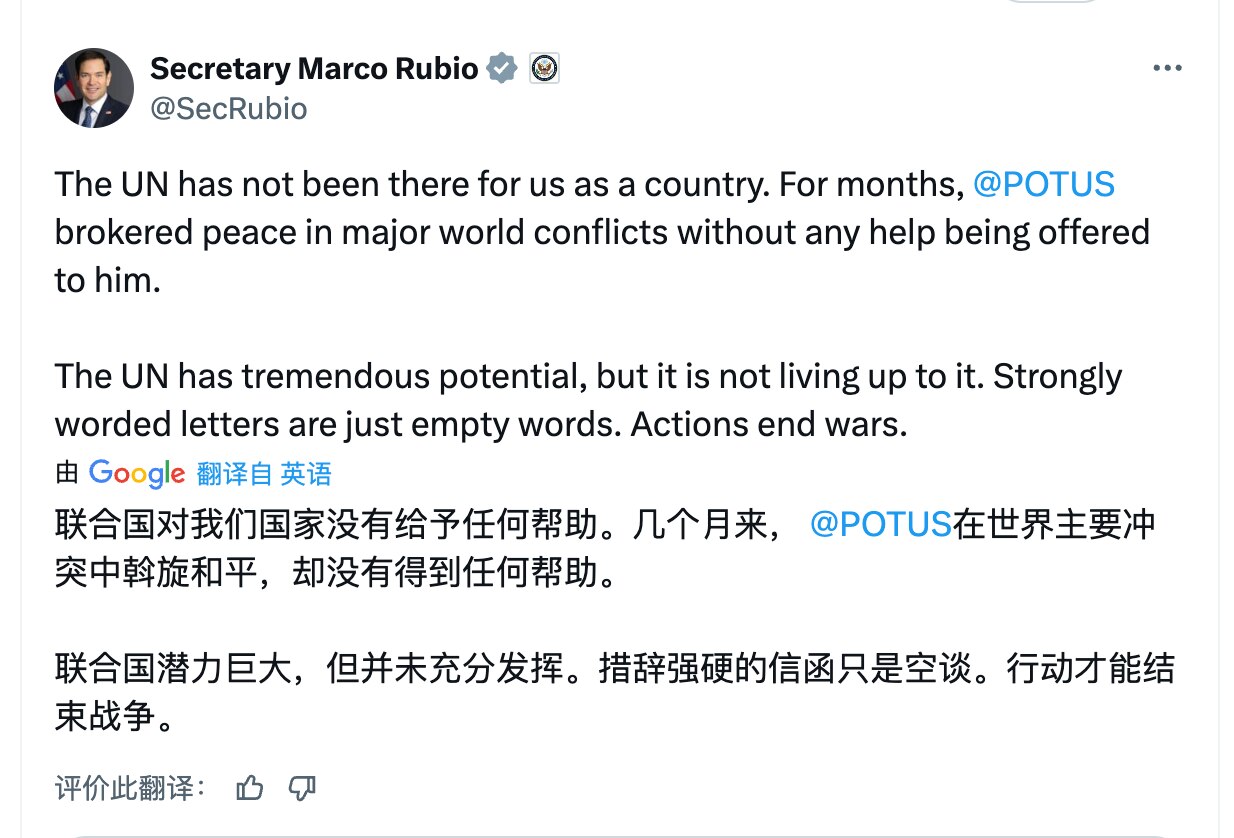Click the US government affiliation seal icon

[544, 68]
